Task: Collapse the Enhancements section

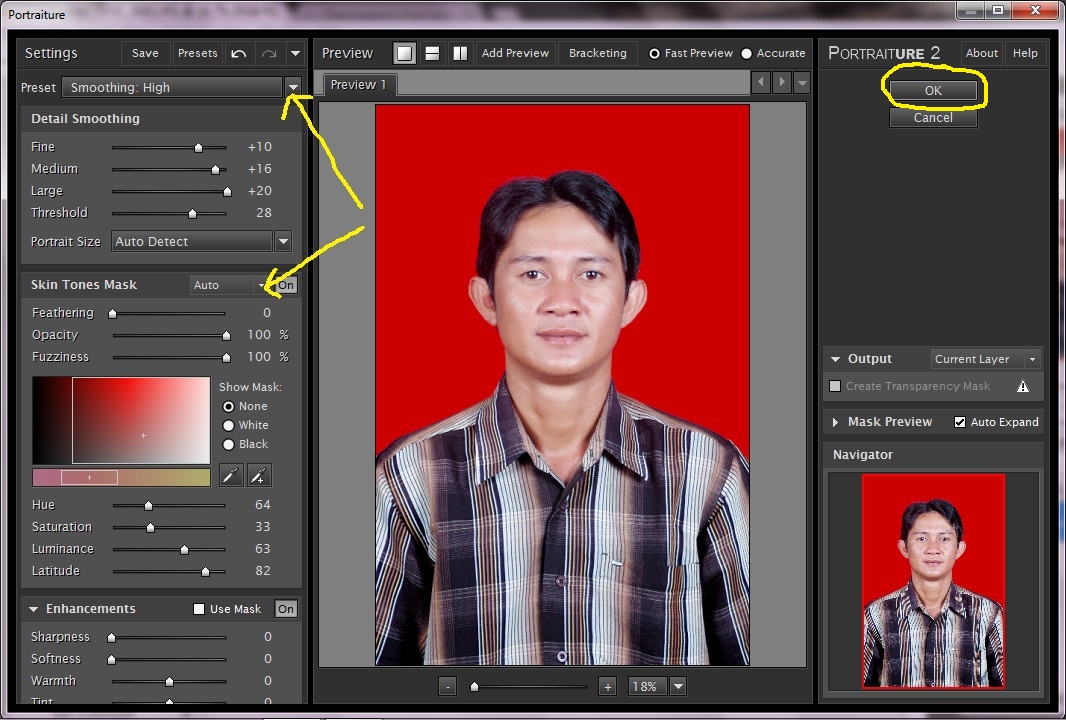Action: tap(33, 609)
